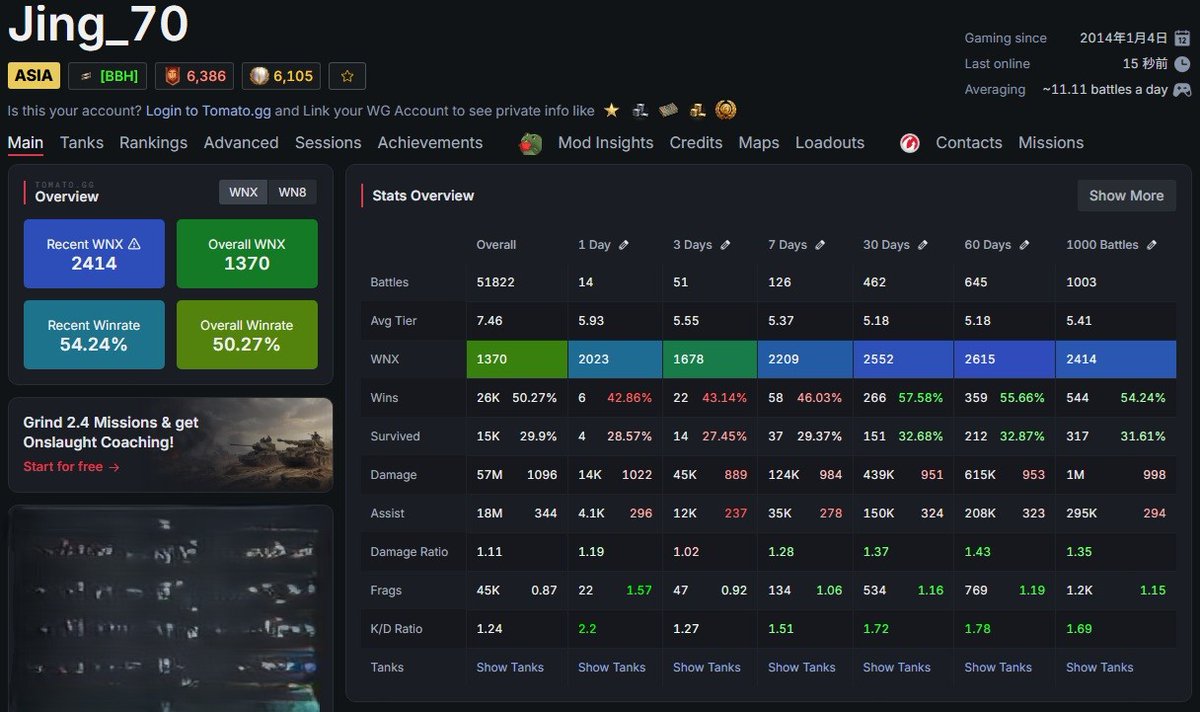Open the Missions page
The width and height of the screenshot is (1200, 712).
1051,143
